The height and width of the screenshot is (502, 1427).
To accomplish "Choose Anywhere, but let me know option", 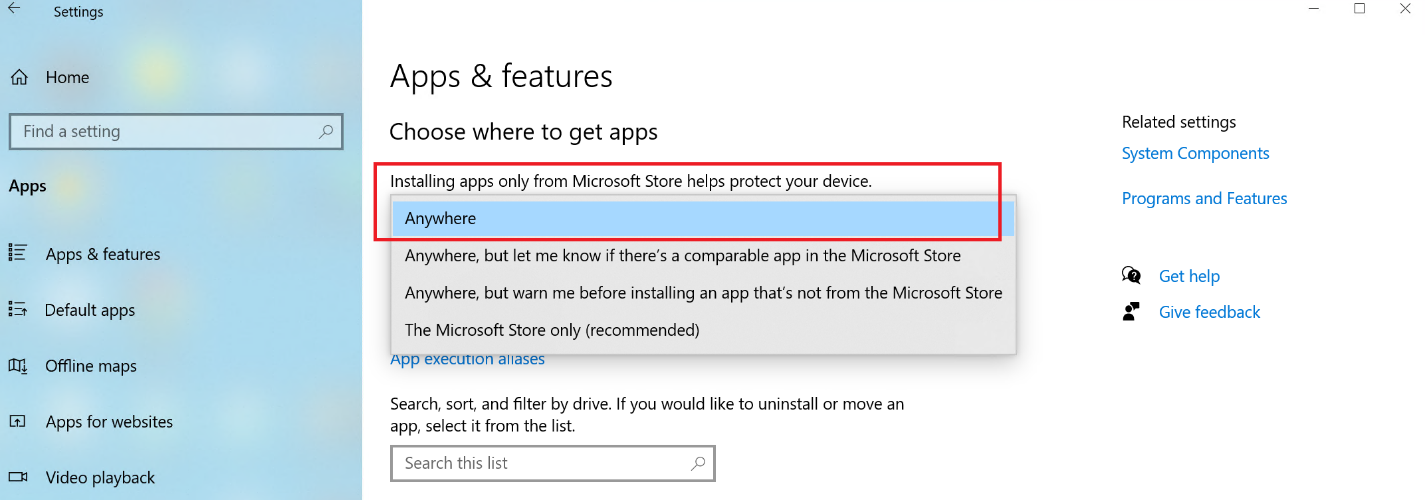I will point(703,256).
